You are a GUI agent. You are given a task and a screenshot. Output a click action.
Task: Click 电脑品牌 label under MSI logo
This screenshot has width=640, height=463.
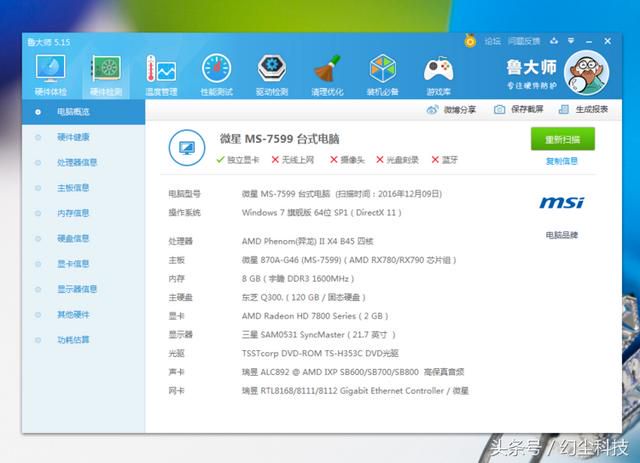tap(562, 235)
